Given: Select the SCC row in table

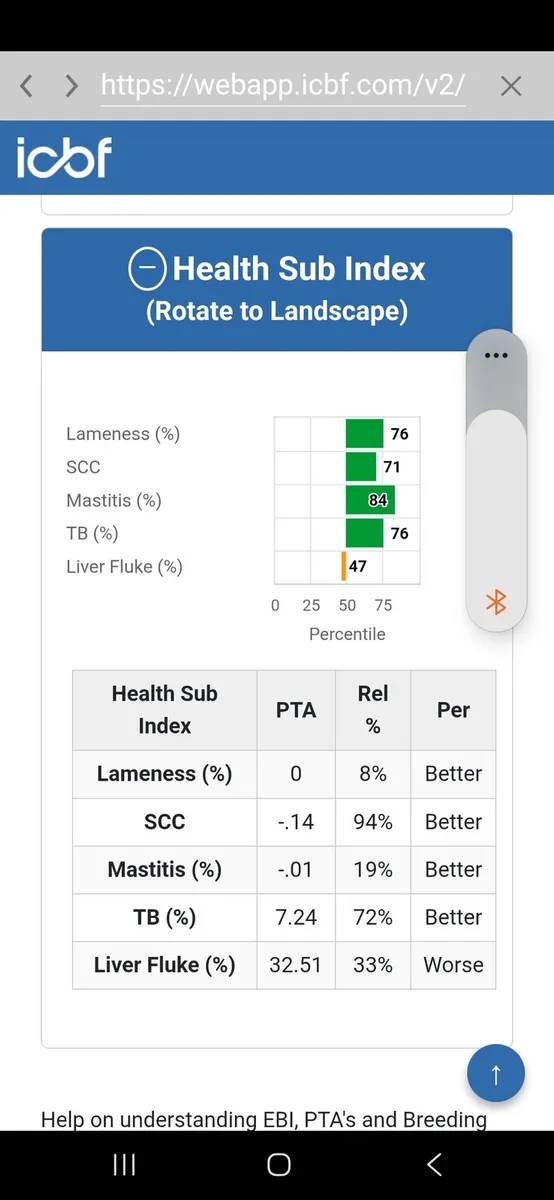Looking at the screenshot, I should pyautogui.click(x=284, y=822).
